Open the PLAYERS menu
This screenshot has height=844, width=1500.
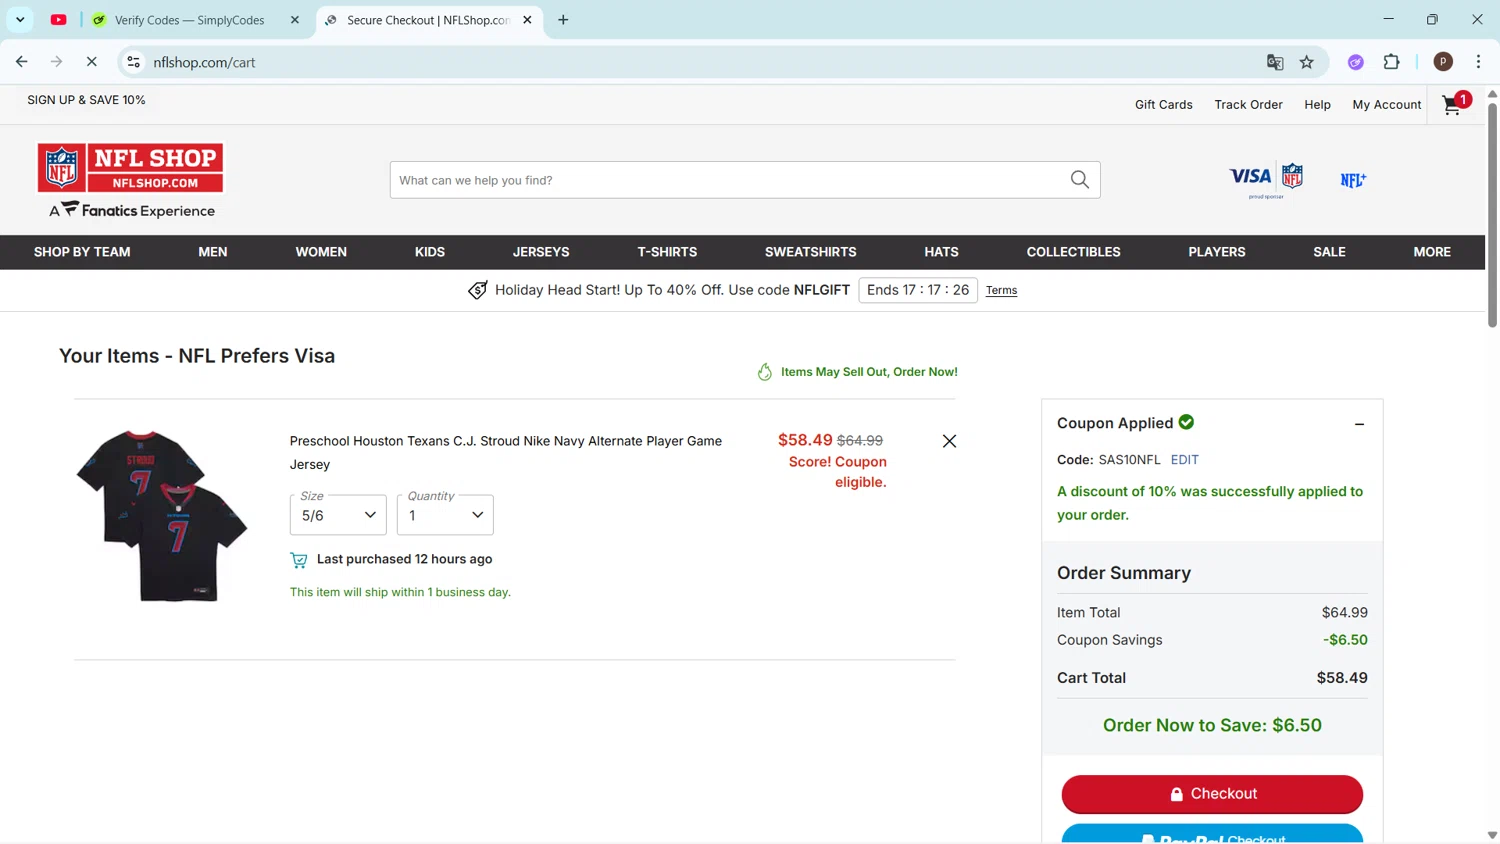click(1217, 252)
